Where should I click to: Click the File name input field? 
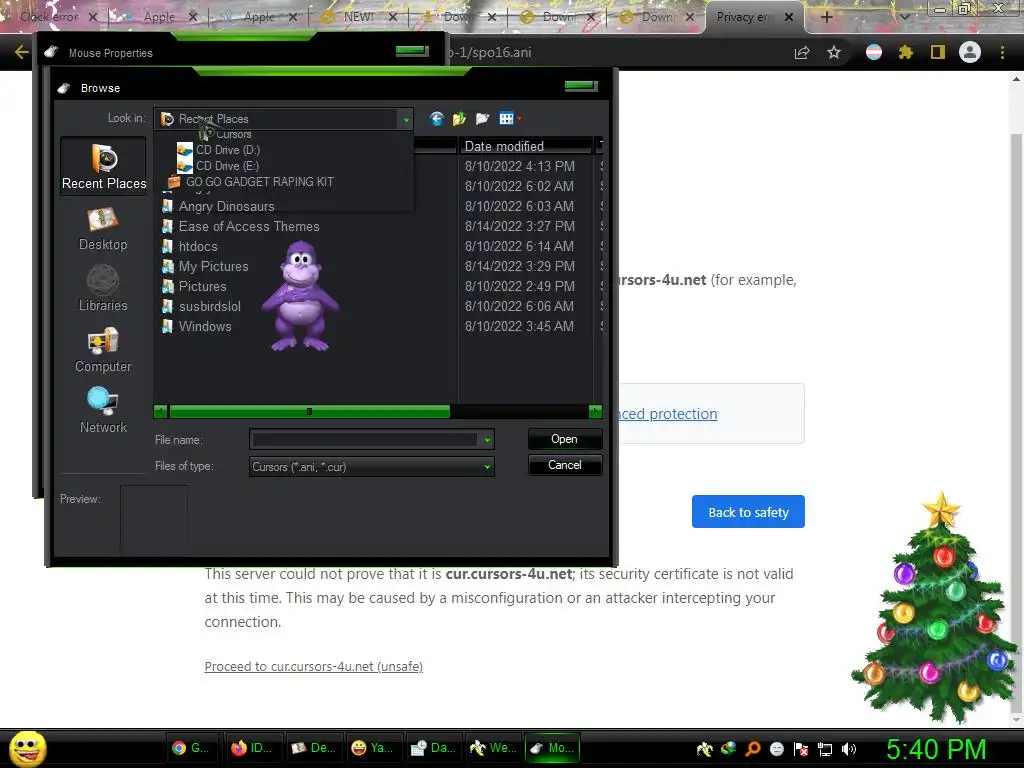(366, 440)
